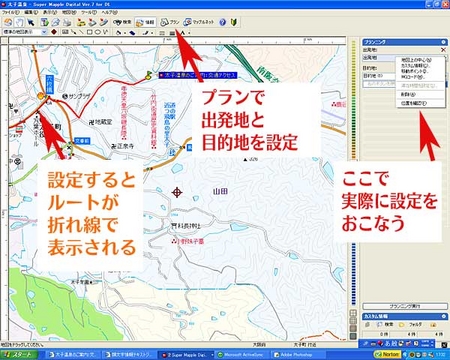The height and width of the screenshot is (360, 450).
Task: Click the green-yellow beginner mark icon
Action: [234, 22]
